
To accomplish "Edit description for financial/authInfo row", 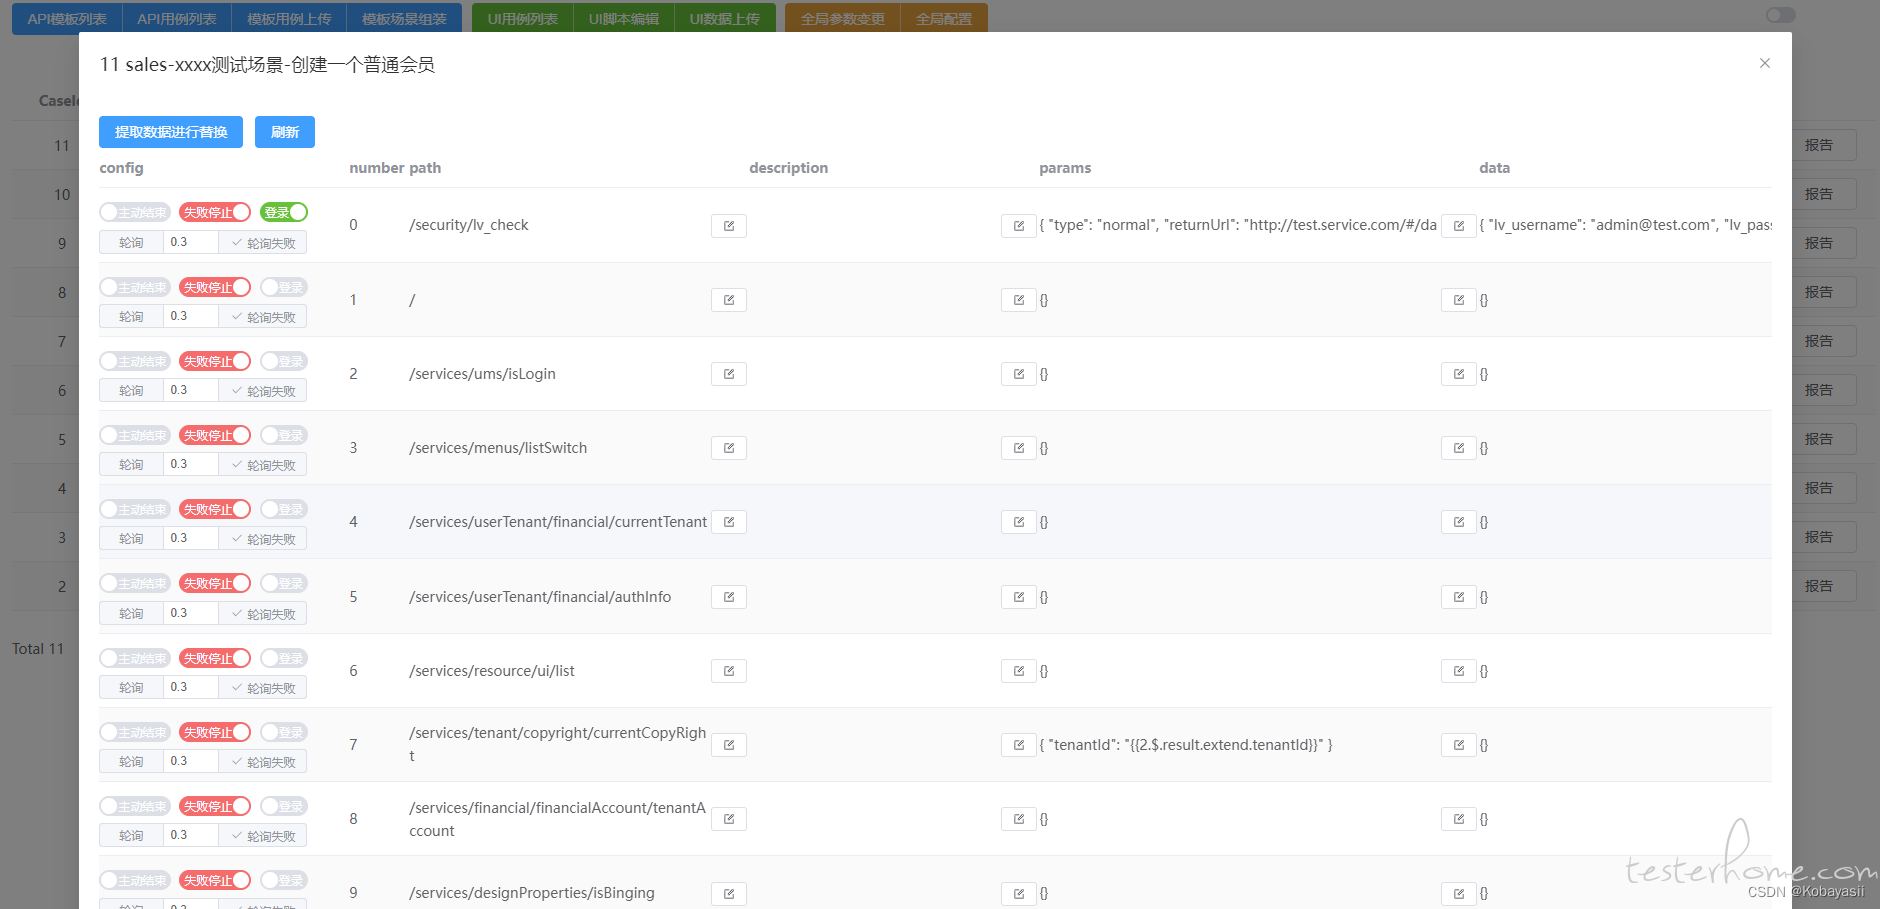I will 728,597.
